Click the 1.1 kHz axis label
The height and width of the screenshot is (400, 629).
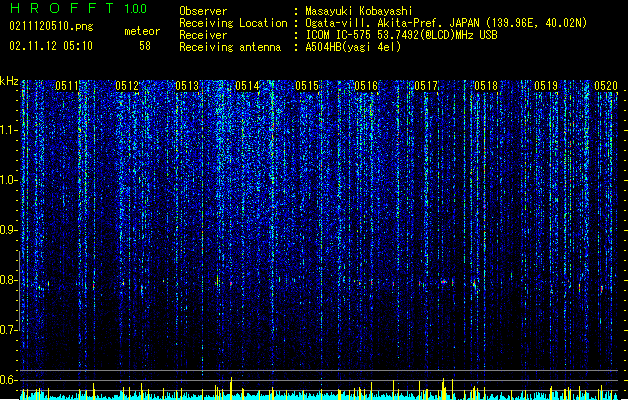[9, 130]
